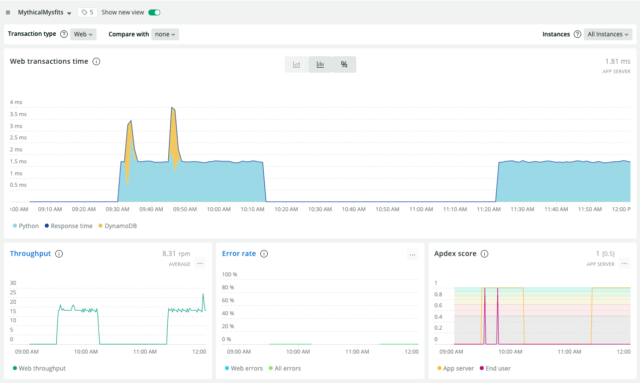Toggle the End user legend series
The image size is (640, 383).
[x=495, y=368]
